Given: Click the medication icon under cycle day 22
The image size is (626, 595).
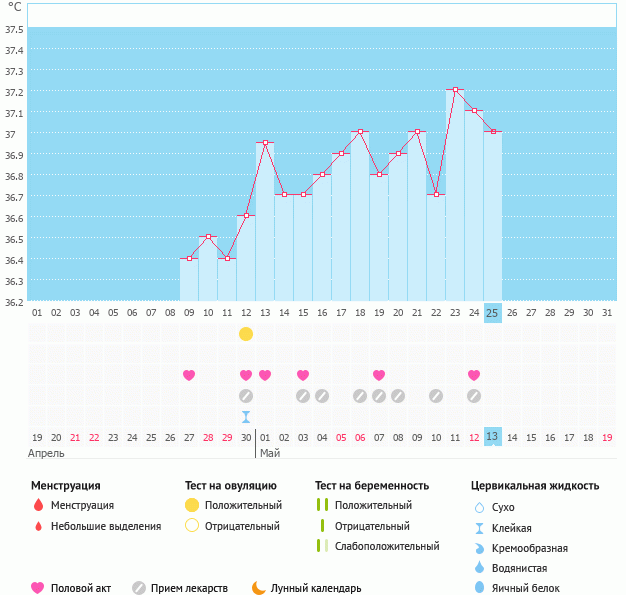Looking at the screenshot, I should click(436, 396).
